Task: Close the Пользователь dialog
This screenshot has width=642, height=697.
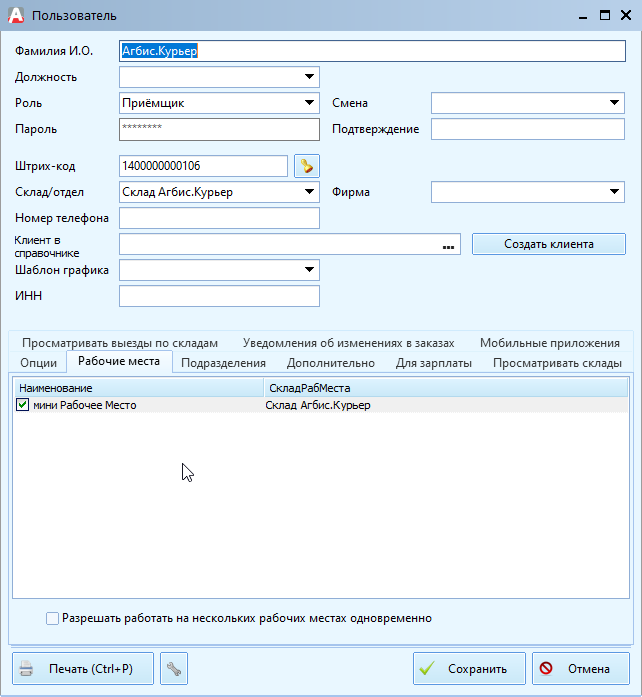Action: click(626, 15)
